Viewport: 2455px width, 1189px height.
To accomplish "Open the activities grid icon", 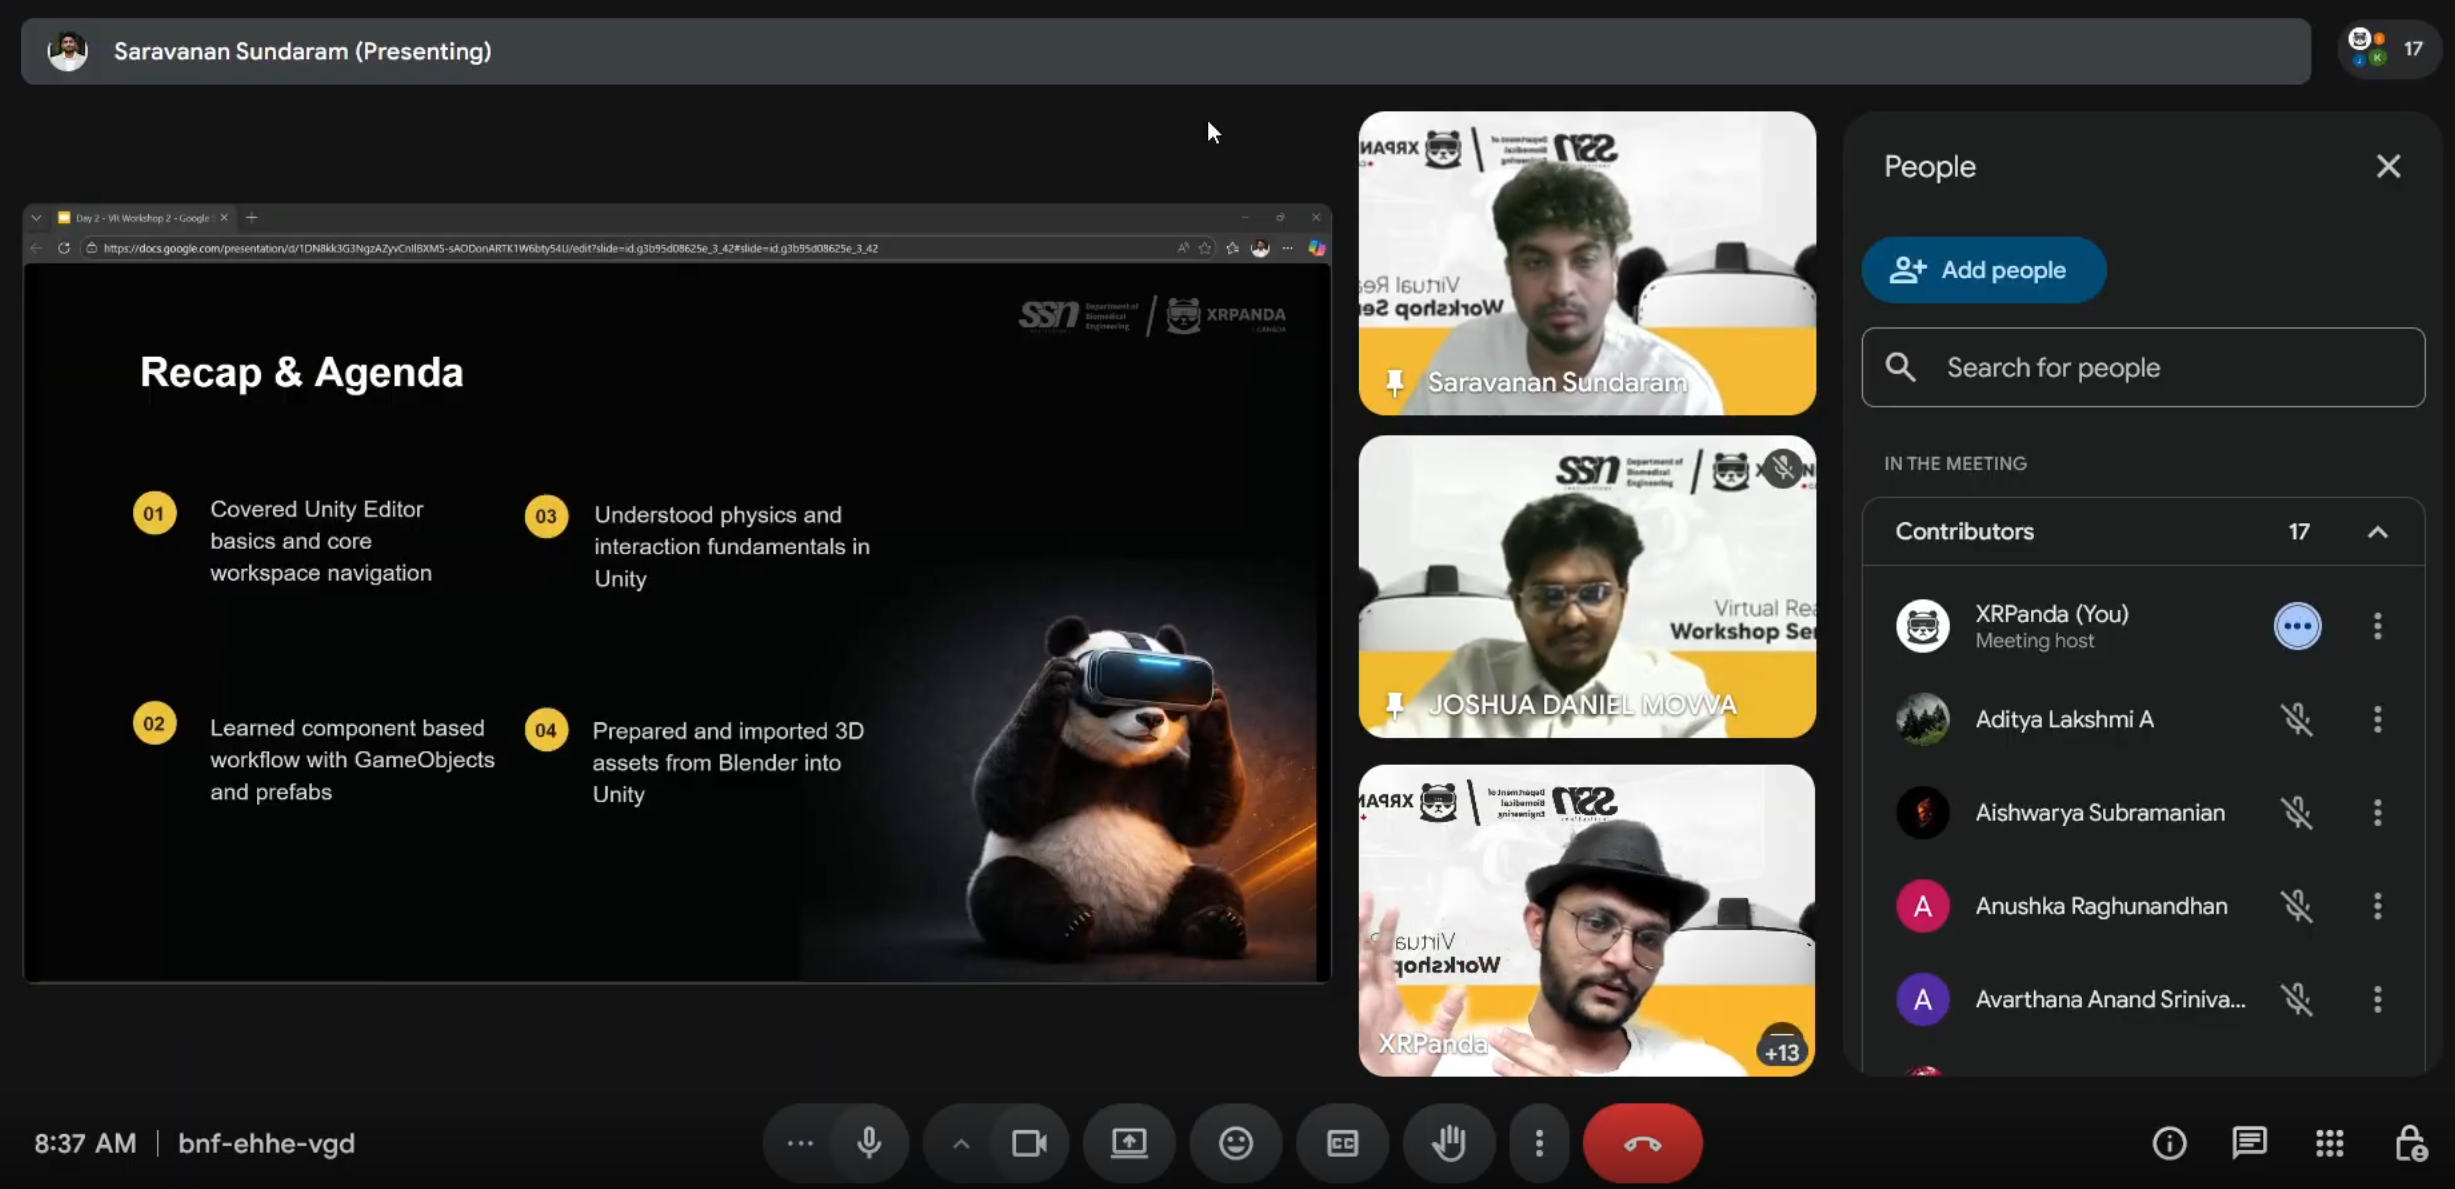I will [2329, 1143].
